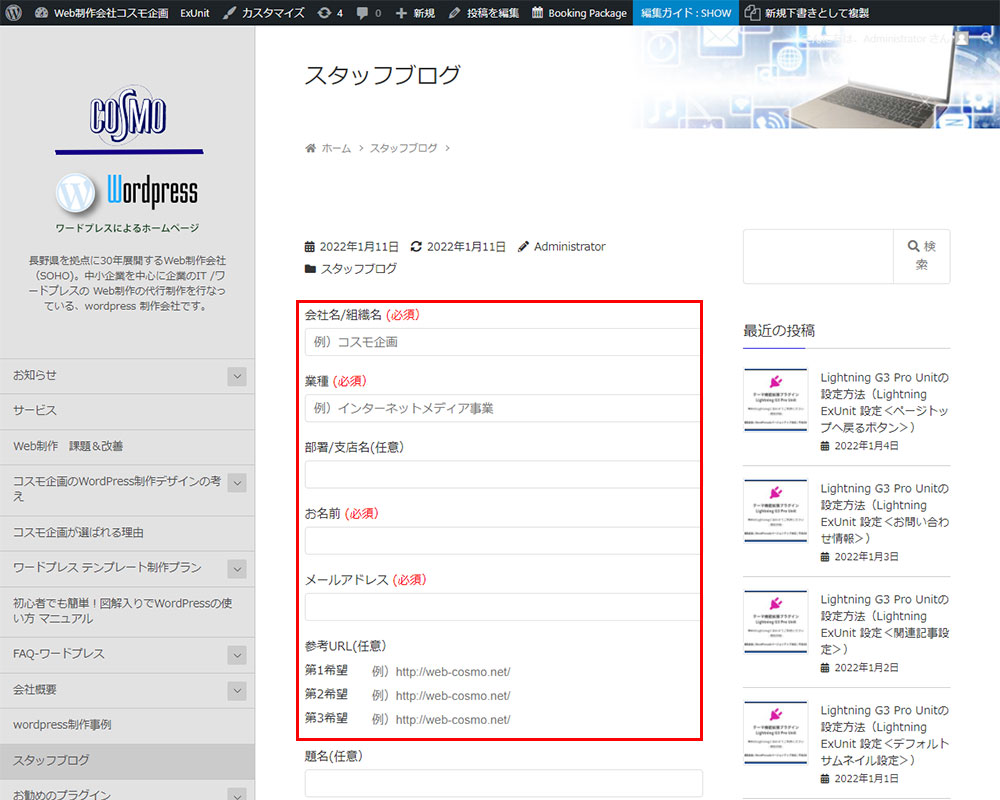Expand ワードプレス テンプレート制作プラン submenu arrow
This screenshot has height=800, width=1000.
coord(237,569)
